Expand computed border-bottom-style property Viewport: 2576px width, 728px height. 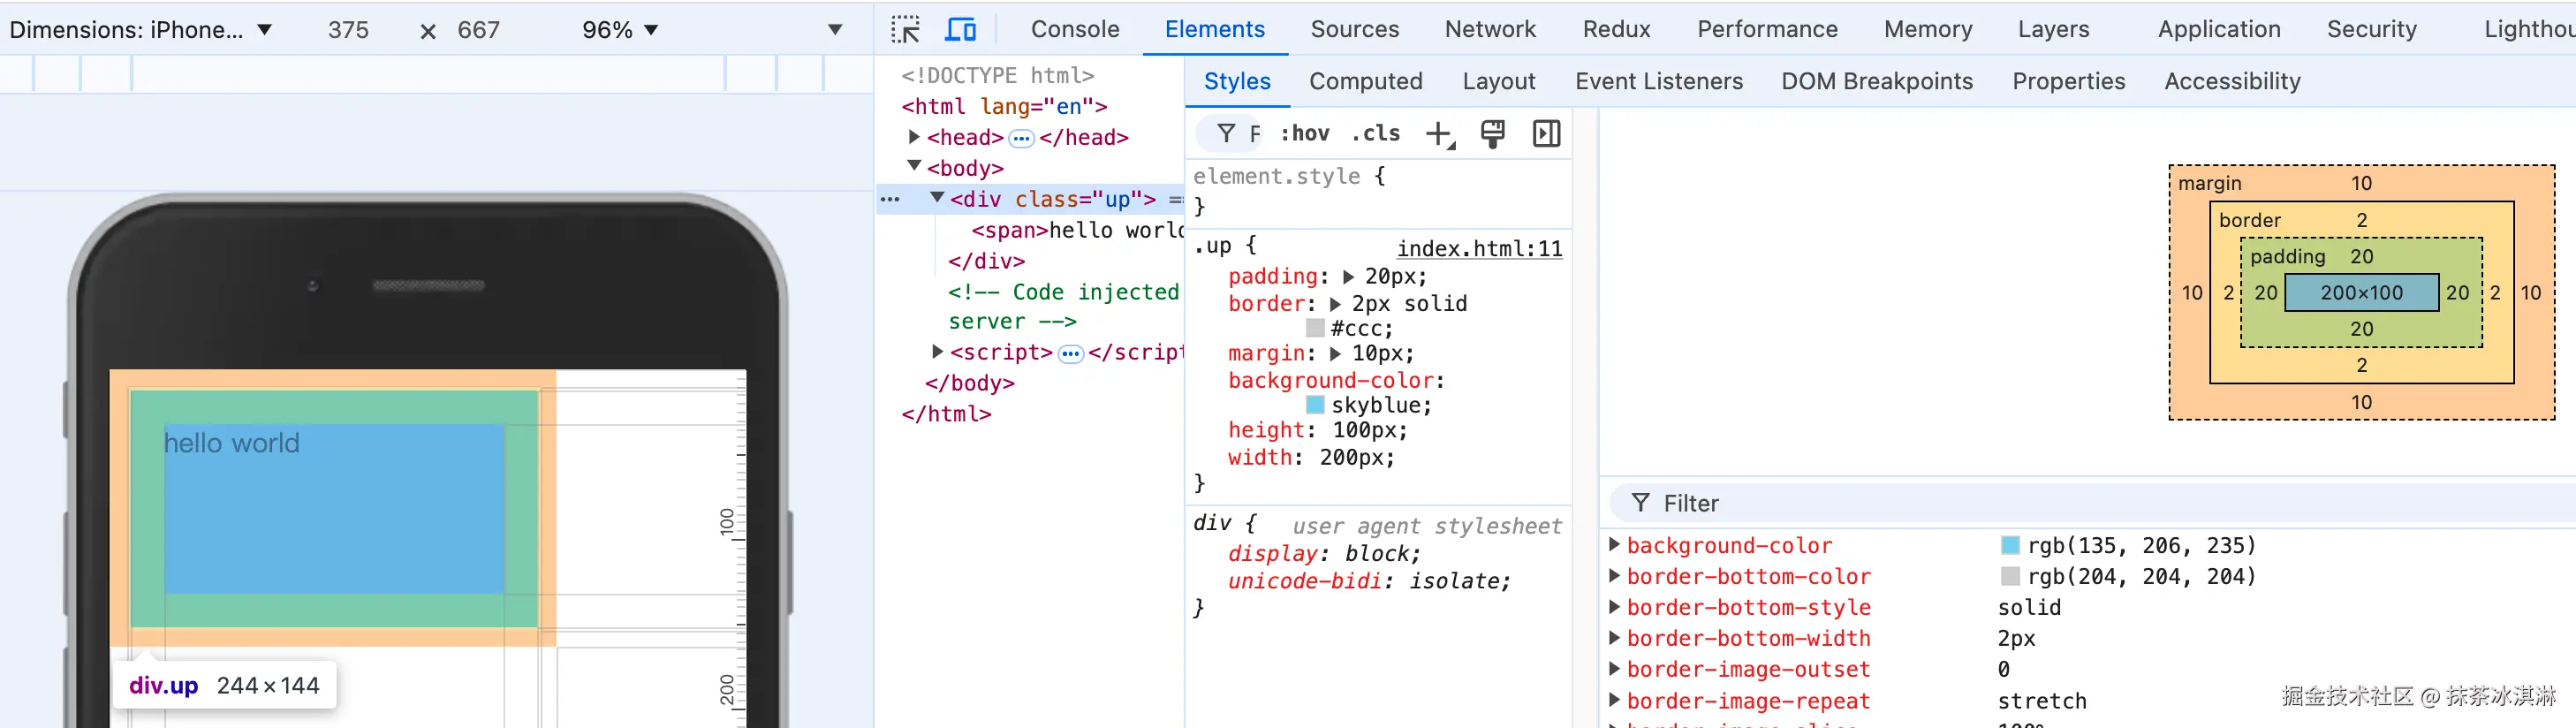[1613, 606]
